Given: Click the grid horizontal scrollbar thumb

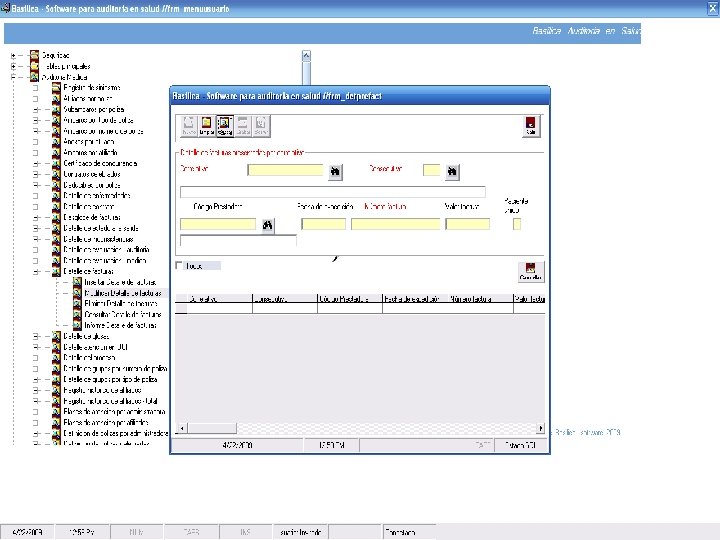Looking at the screenshot, I should [x=212, y=428].
